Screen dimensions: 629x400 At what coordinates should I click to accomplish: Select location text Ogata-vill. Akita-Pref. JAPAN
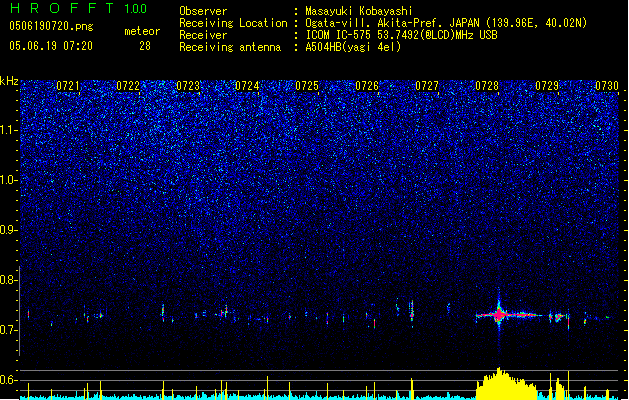pyautogui.click(x=392, y=23)
